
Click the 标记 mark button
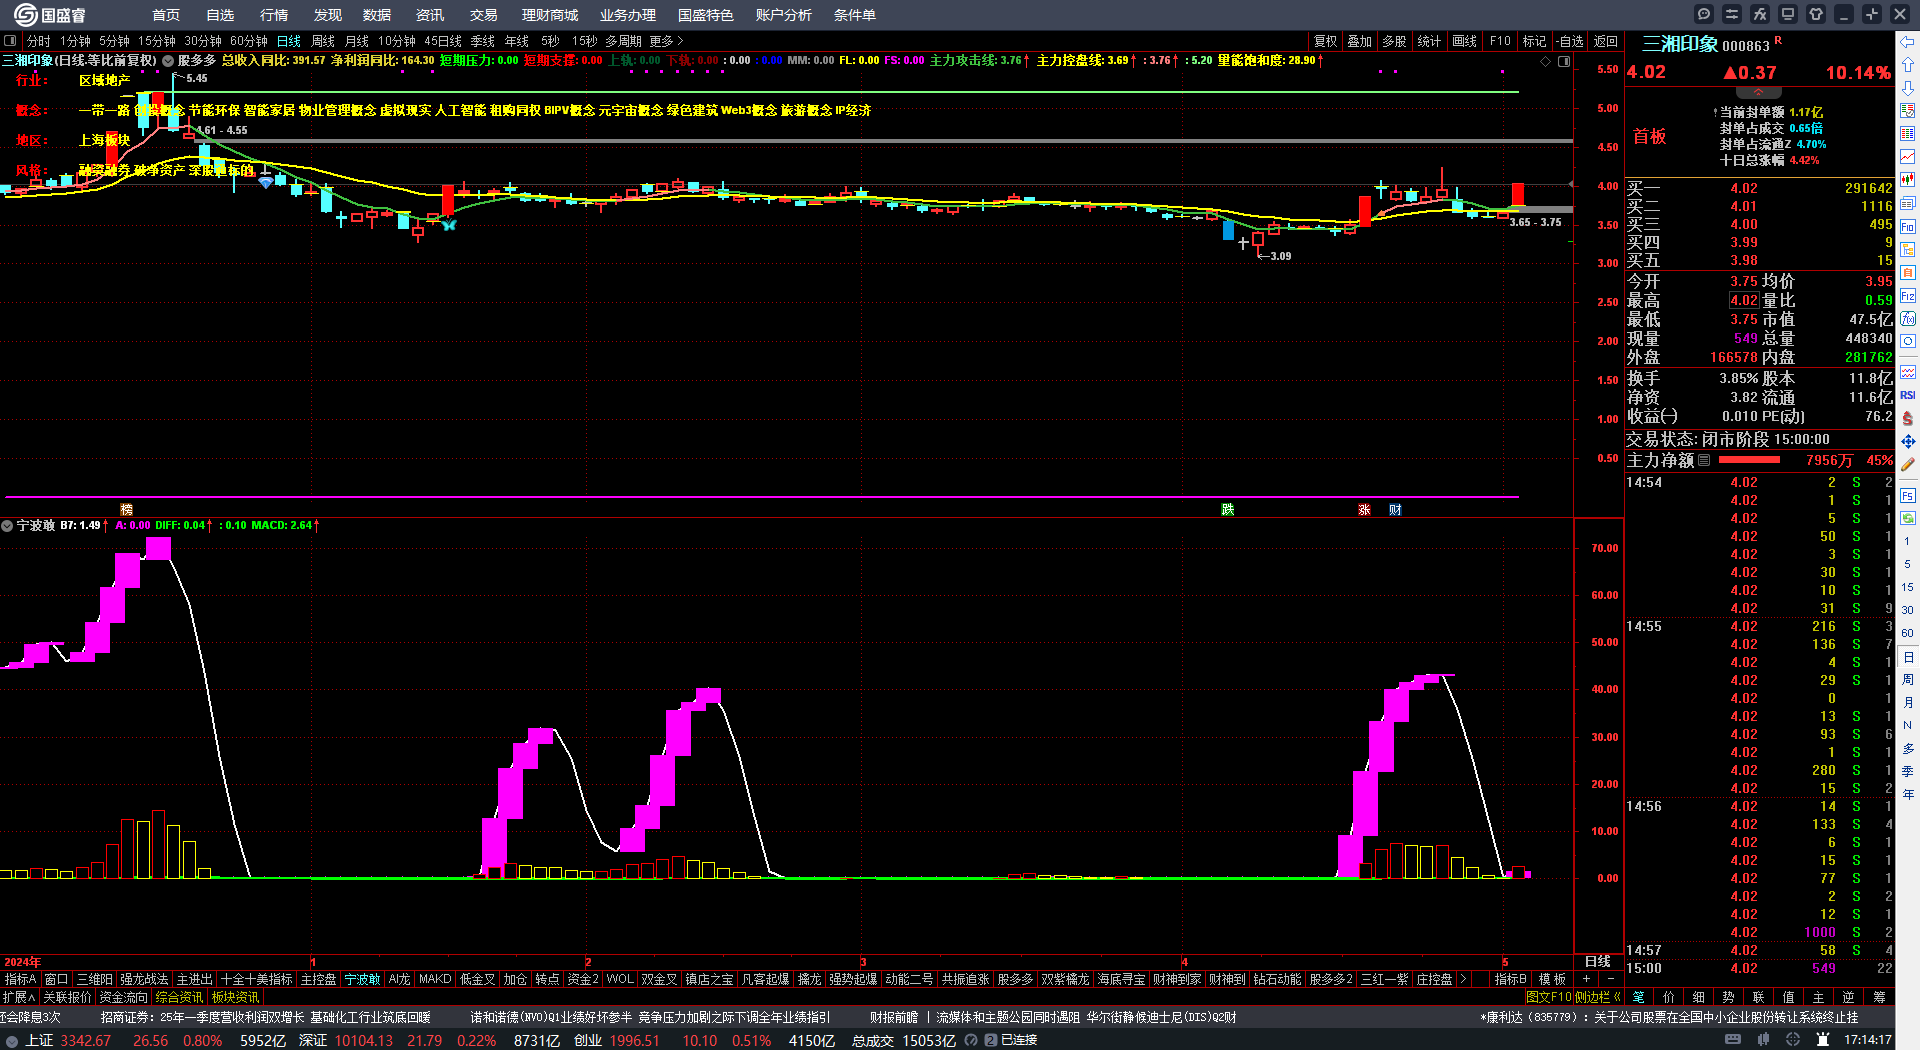[1534, 41]
